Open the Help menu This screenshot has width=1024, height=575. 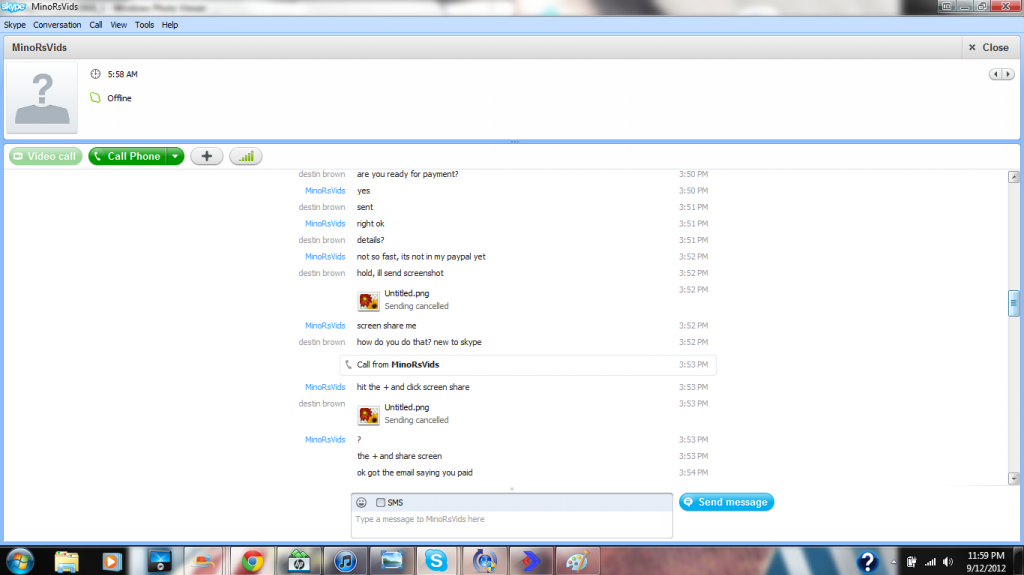point(170,25)
